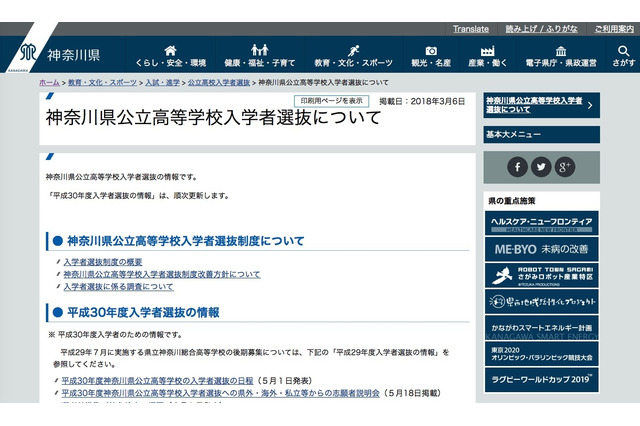This screenshot has height=426, width=640.
Task: Open 県西地域活性化プロジェクト banner
Action: tap(541, 302)
